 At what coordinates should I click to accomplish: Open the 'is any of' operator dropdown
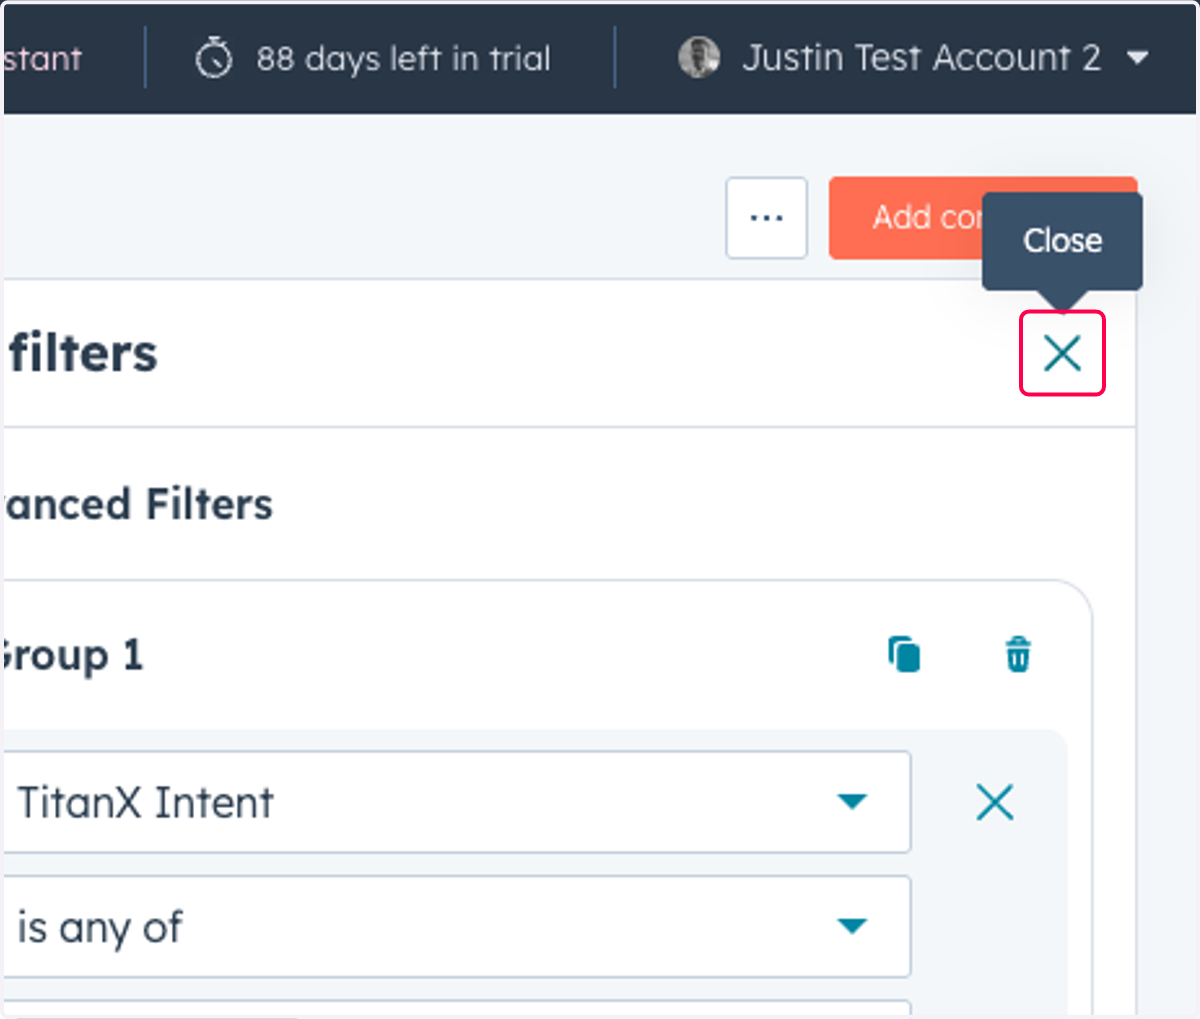(x=457, y=927)
